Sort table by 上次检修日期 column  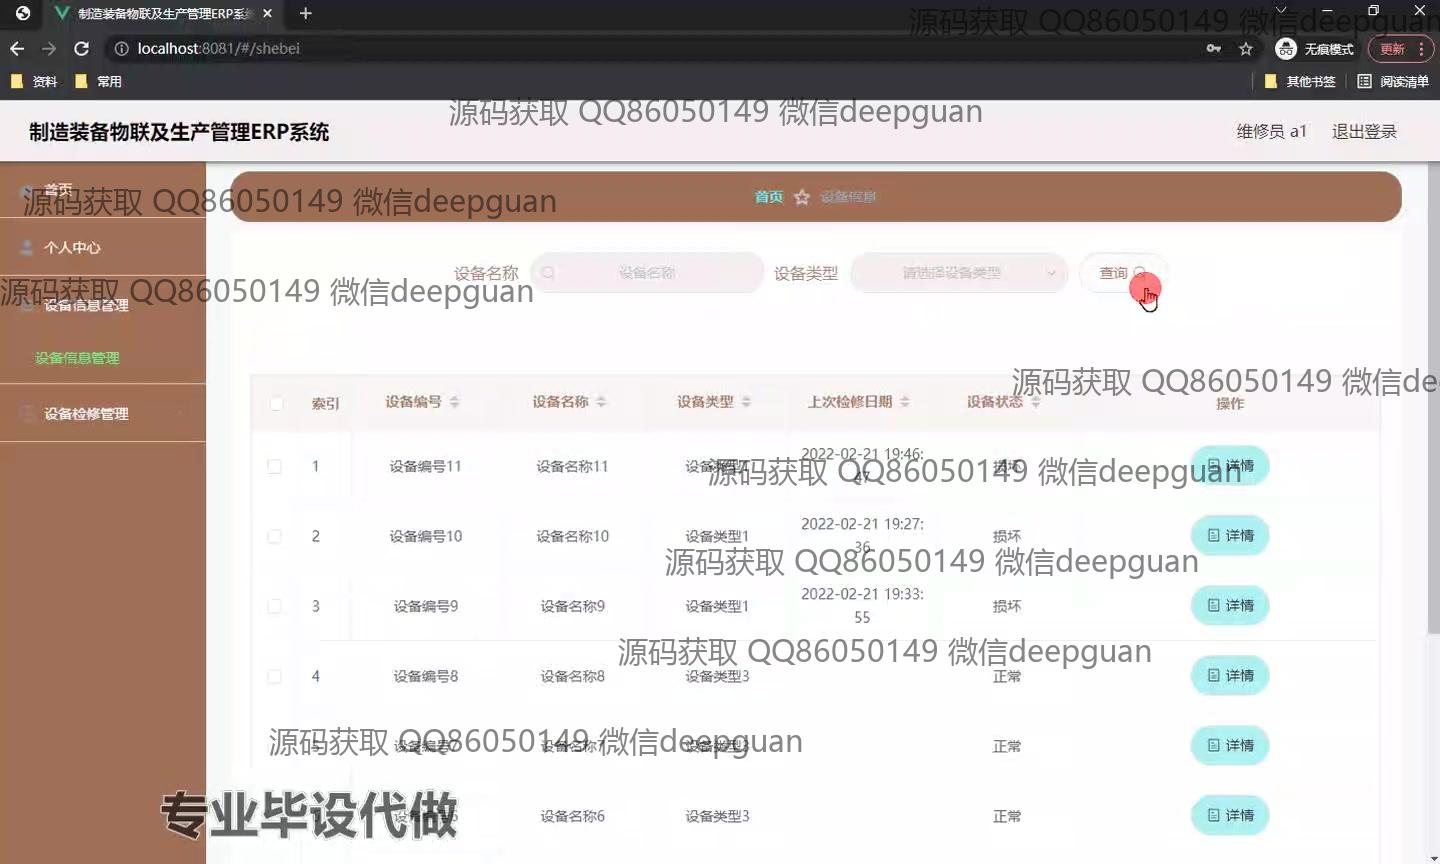click(x=904, y=402)
